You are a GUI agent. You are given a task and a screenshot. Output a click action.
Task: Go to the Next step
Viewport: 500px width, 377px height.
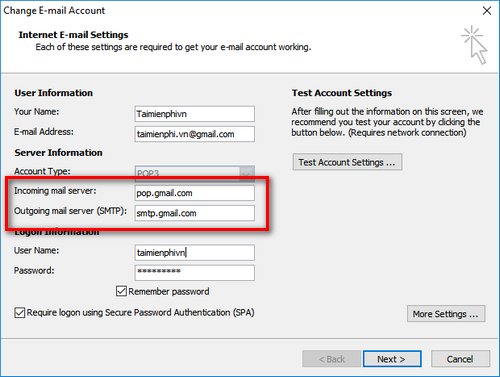point(392,359)
